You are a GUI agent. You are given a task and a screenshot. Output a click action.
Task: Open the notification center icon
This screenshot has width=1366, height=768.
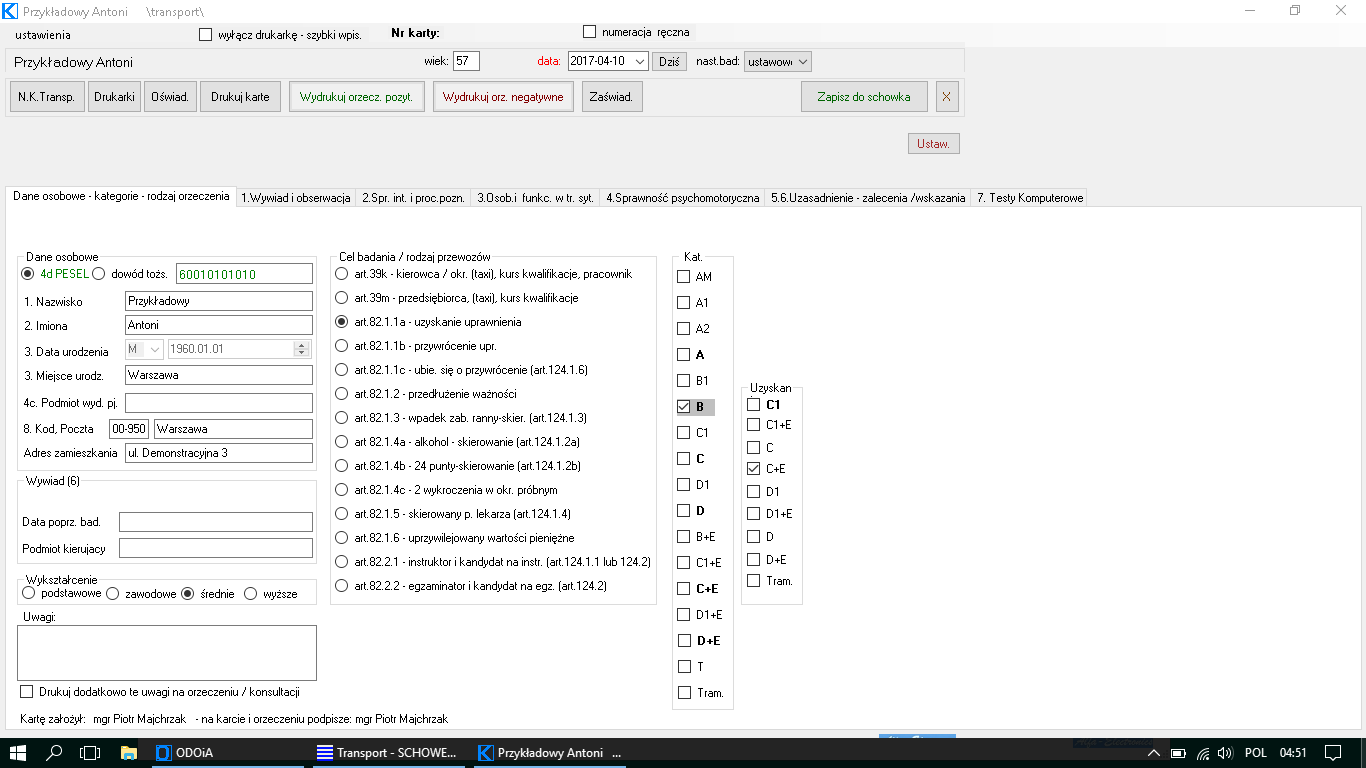[1331, 752]
